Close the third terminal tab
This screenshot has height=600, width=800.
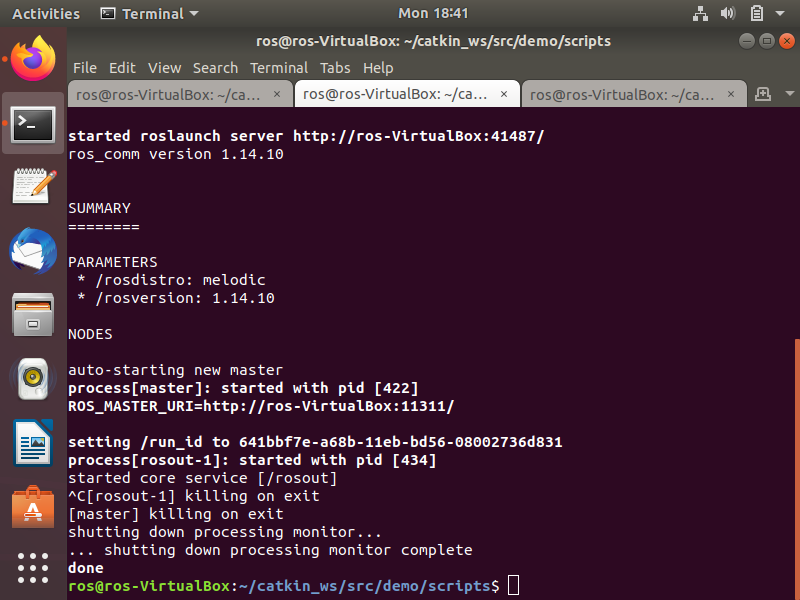coord(731,94)
